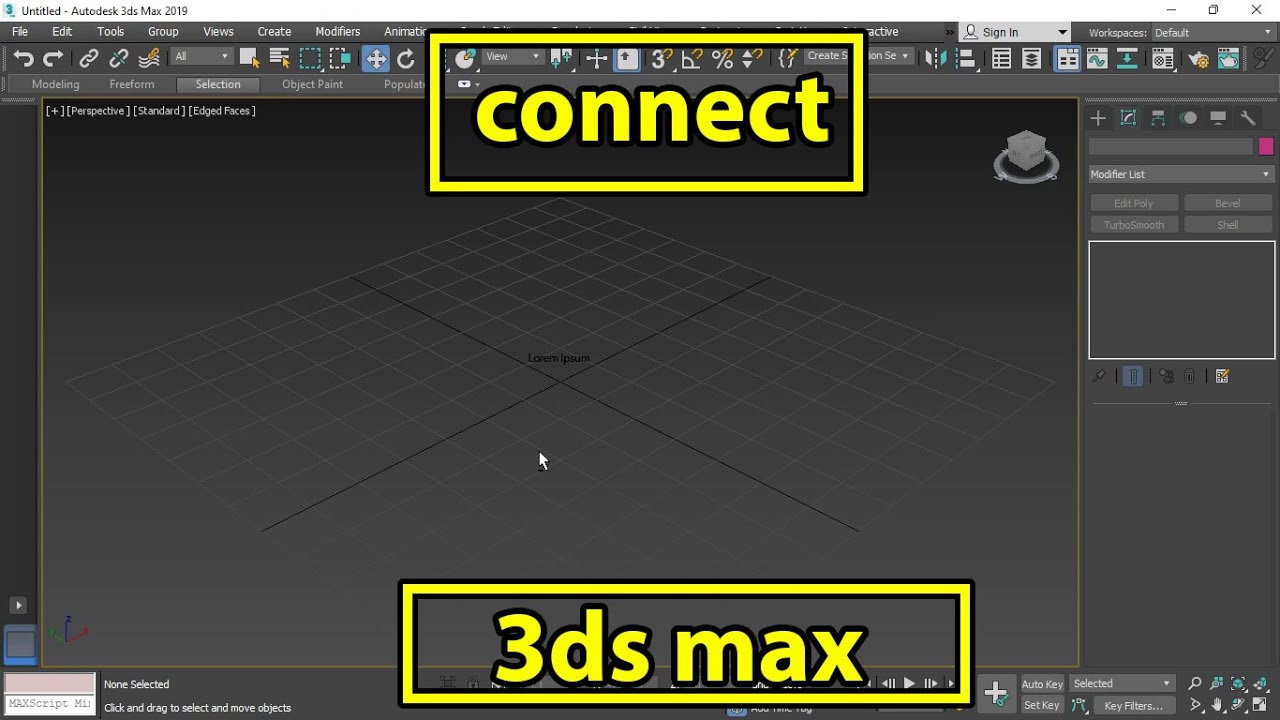
Task: Open the named selection sets dropdown
Action: click(x=859, y=56)
